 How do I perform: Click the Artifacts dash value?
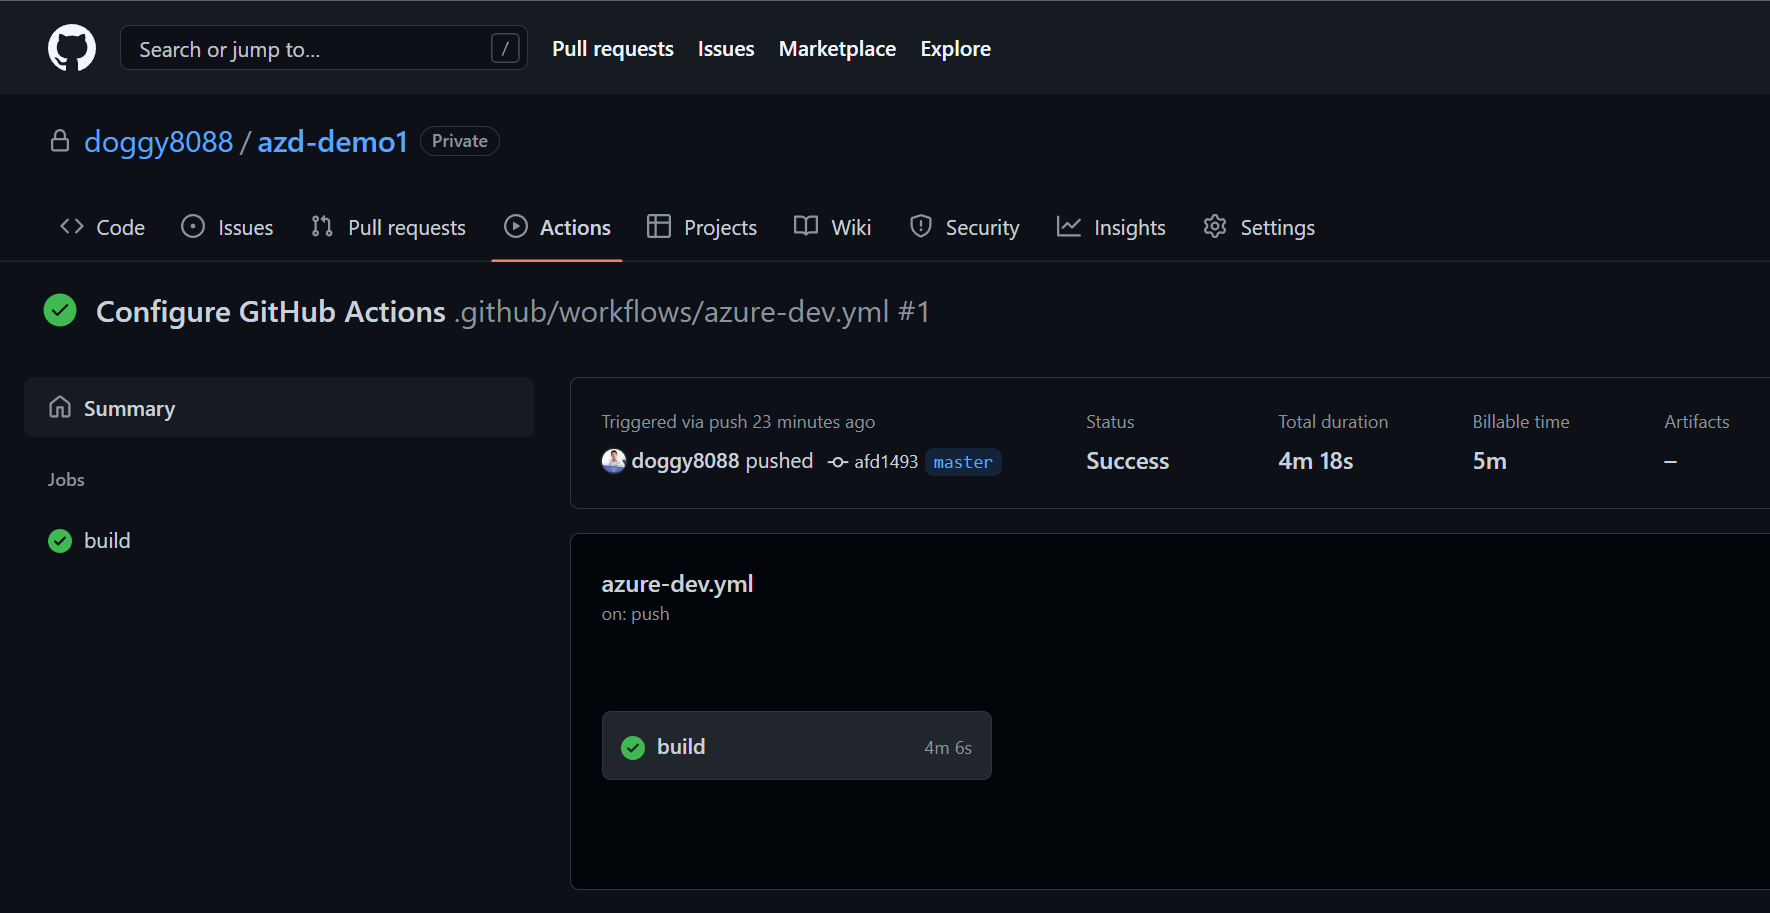pos(1670,461)
